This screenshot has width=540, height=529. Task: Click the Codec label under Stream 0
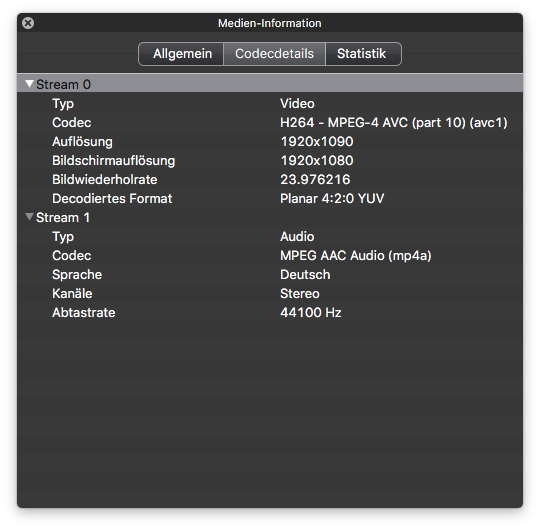coord(72,123)
